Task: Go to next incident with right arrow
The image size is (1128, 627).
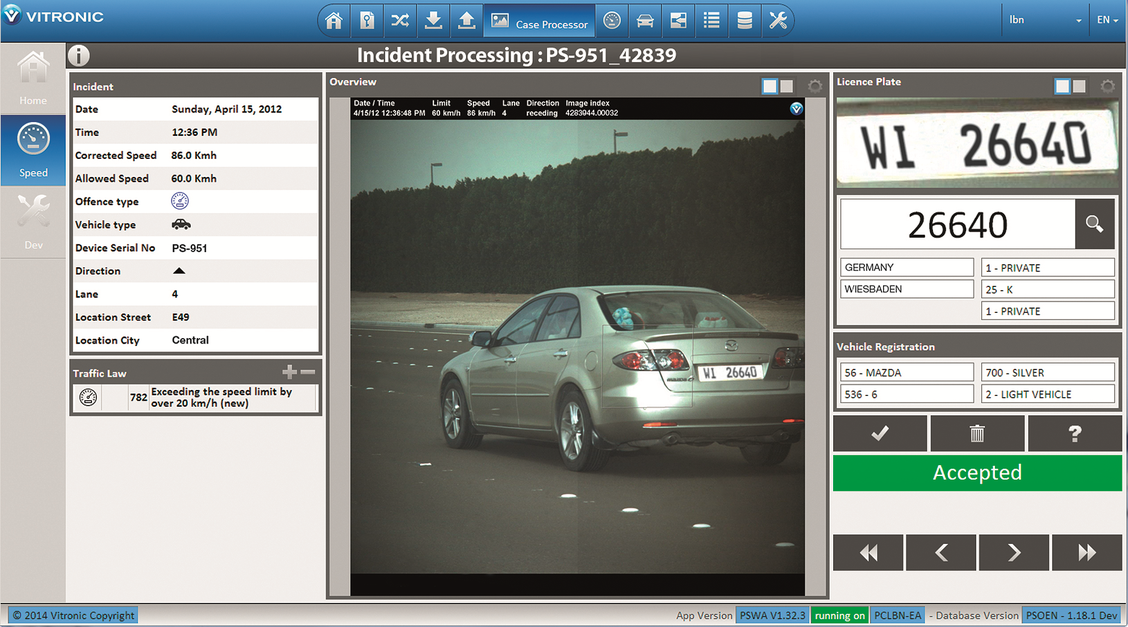Action: [1014, 552]
